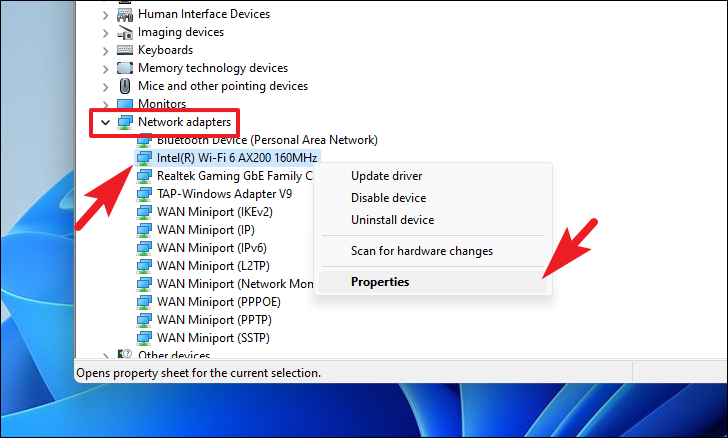Select TAP-Windows Adapter V9 entry
Screen dimensions: 728x438
224,194
